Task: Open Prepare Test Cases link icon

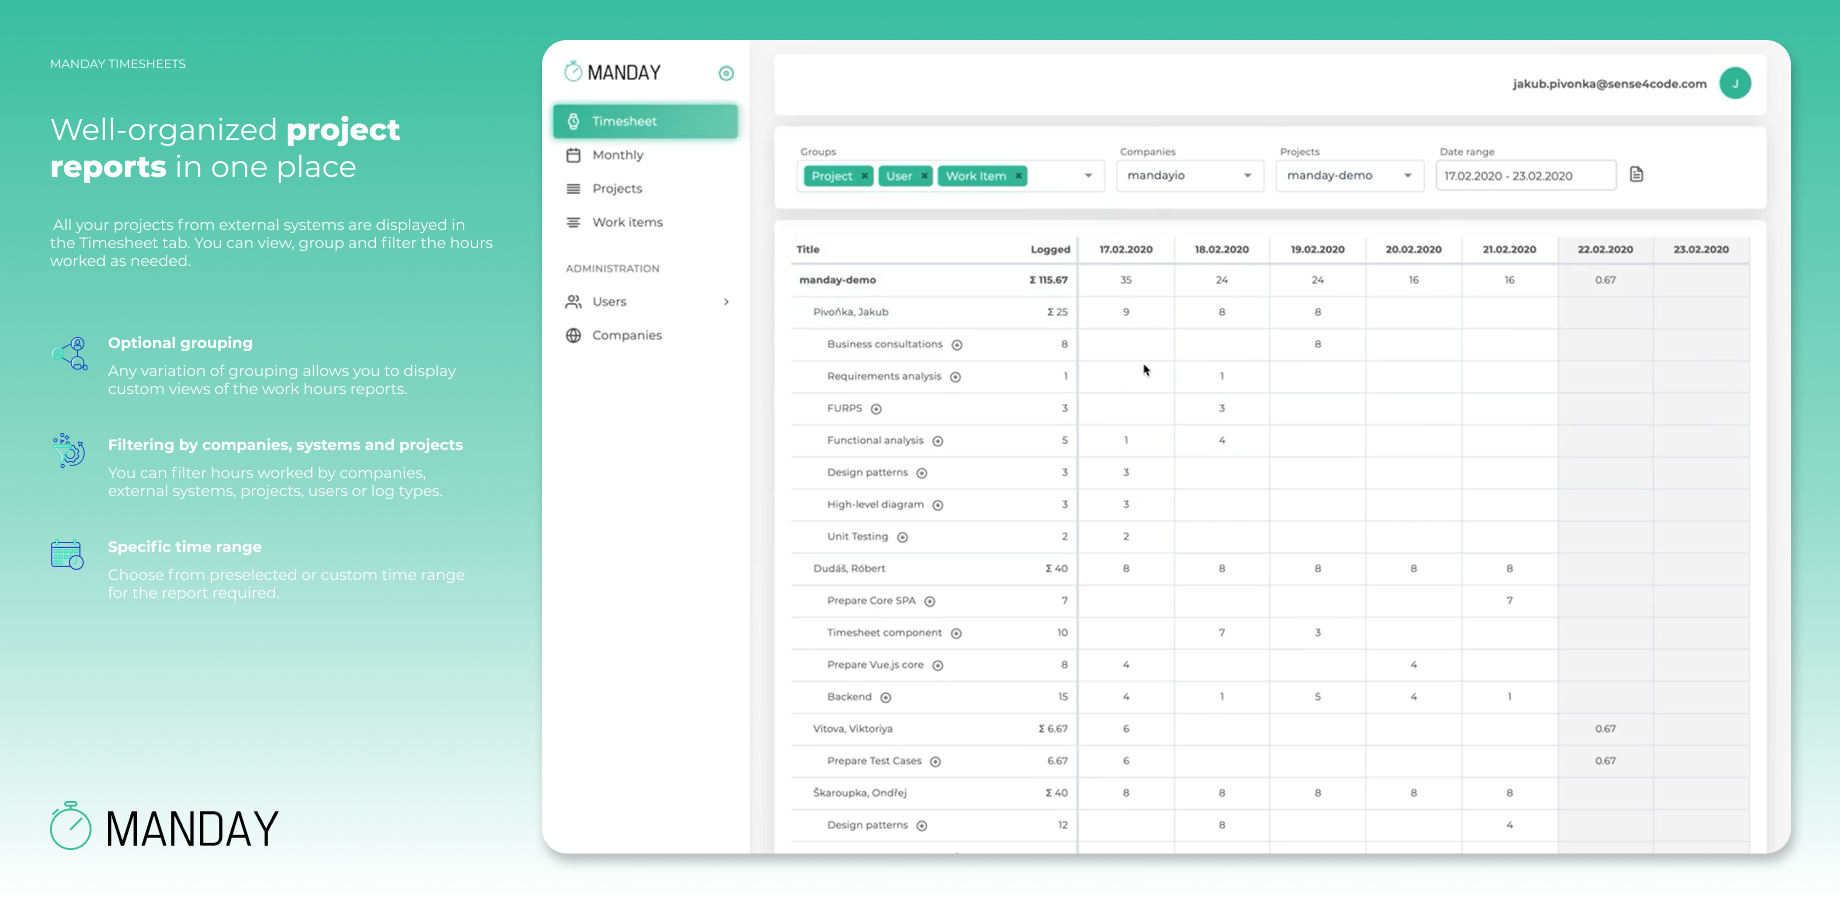Action: pos(936,761)
